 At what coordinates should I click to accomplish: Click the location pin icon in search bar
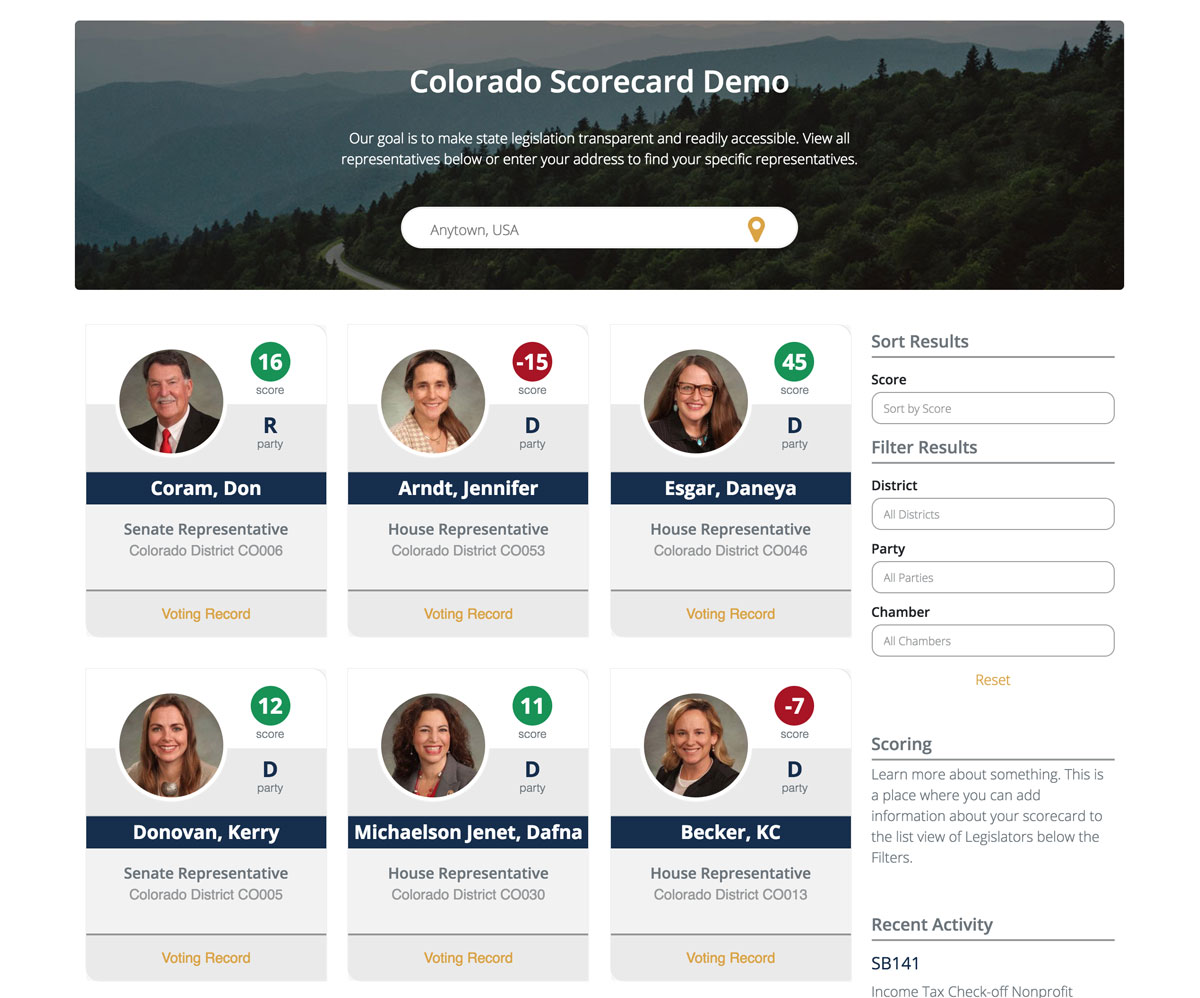[x=756, y=229]
